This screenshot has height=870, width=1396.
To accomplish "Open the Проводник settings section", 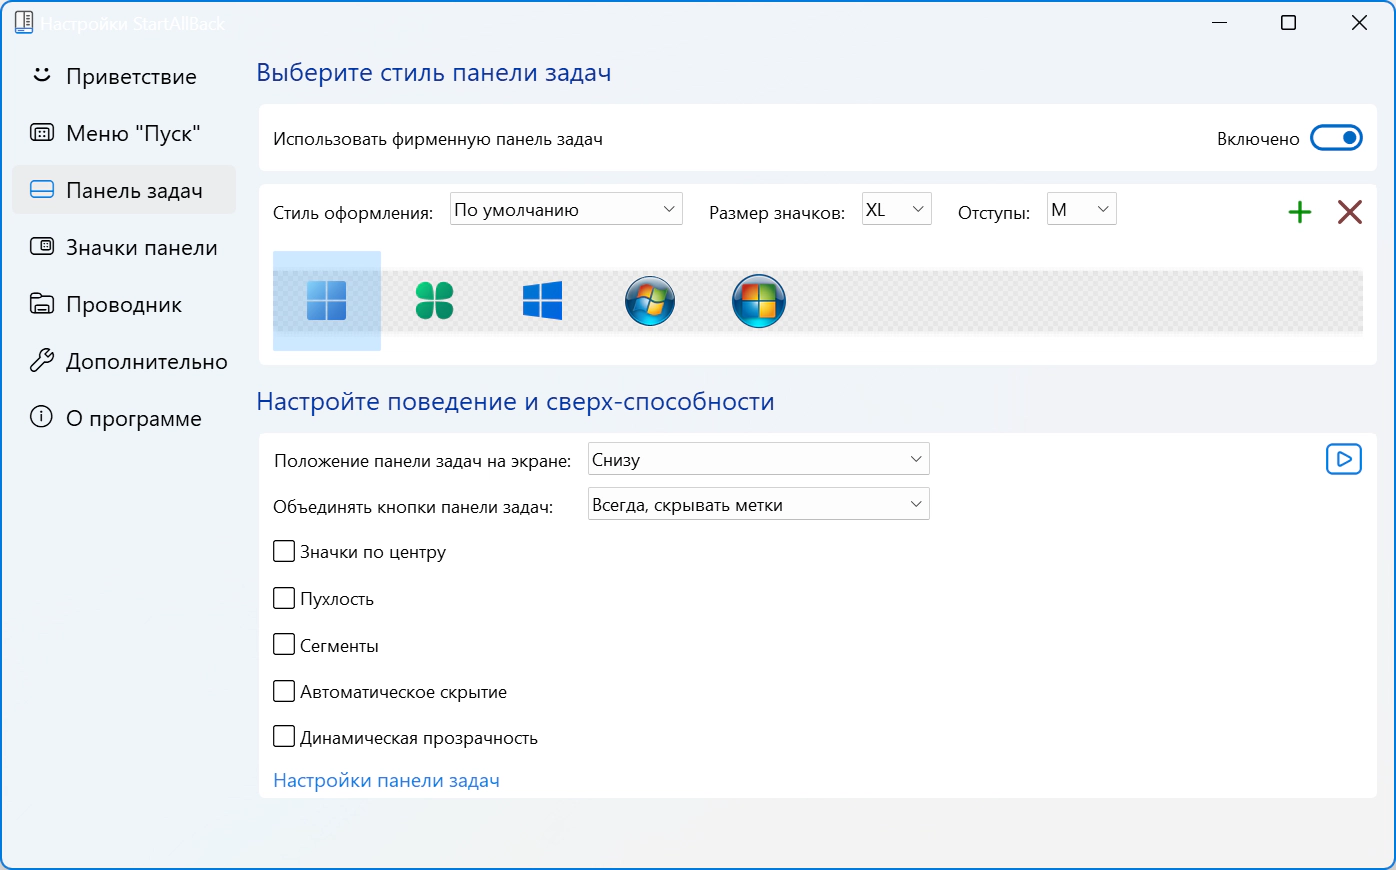I will (x=124, y=304).
